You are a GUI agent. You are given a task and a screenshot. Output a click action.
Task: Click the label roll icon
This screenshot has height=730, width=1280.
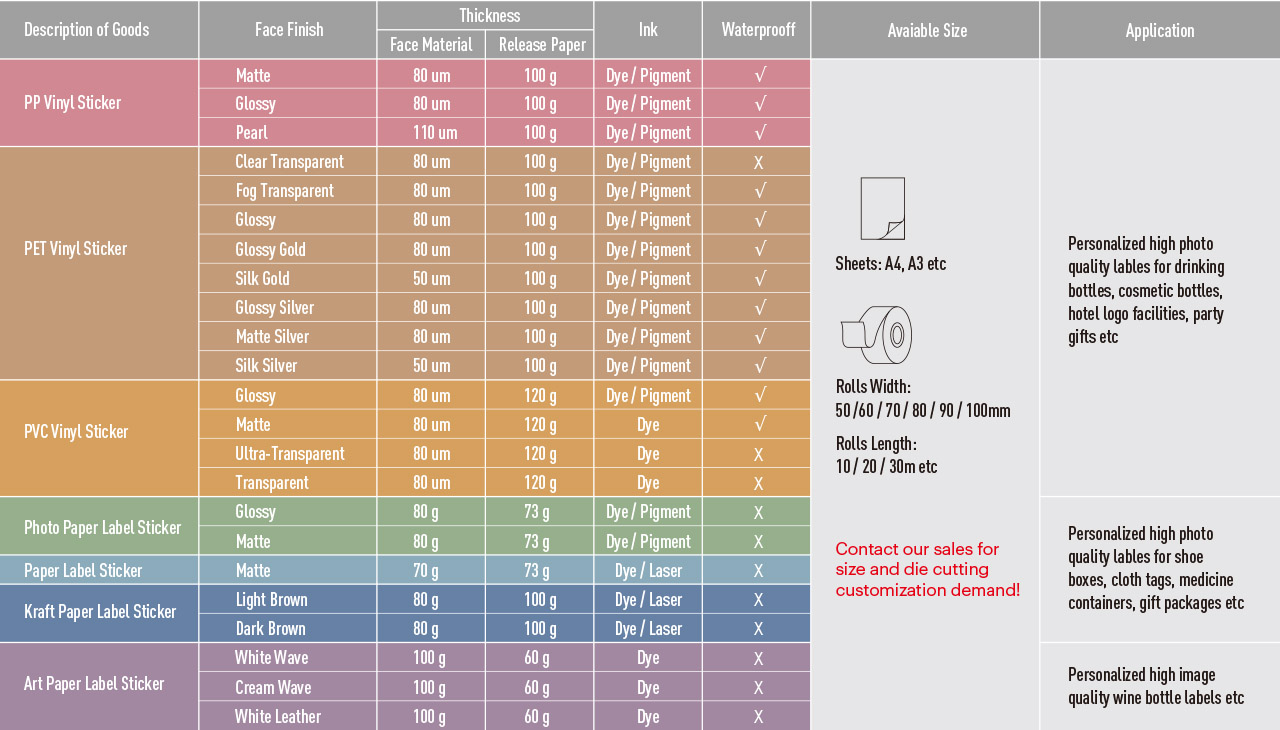(877, 335)
